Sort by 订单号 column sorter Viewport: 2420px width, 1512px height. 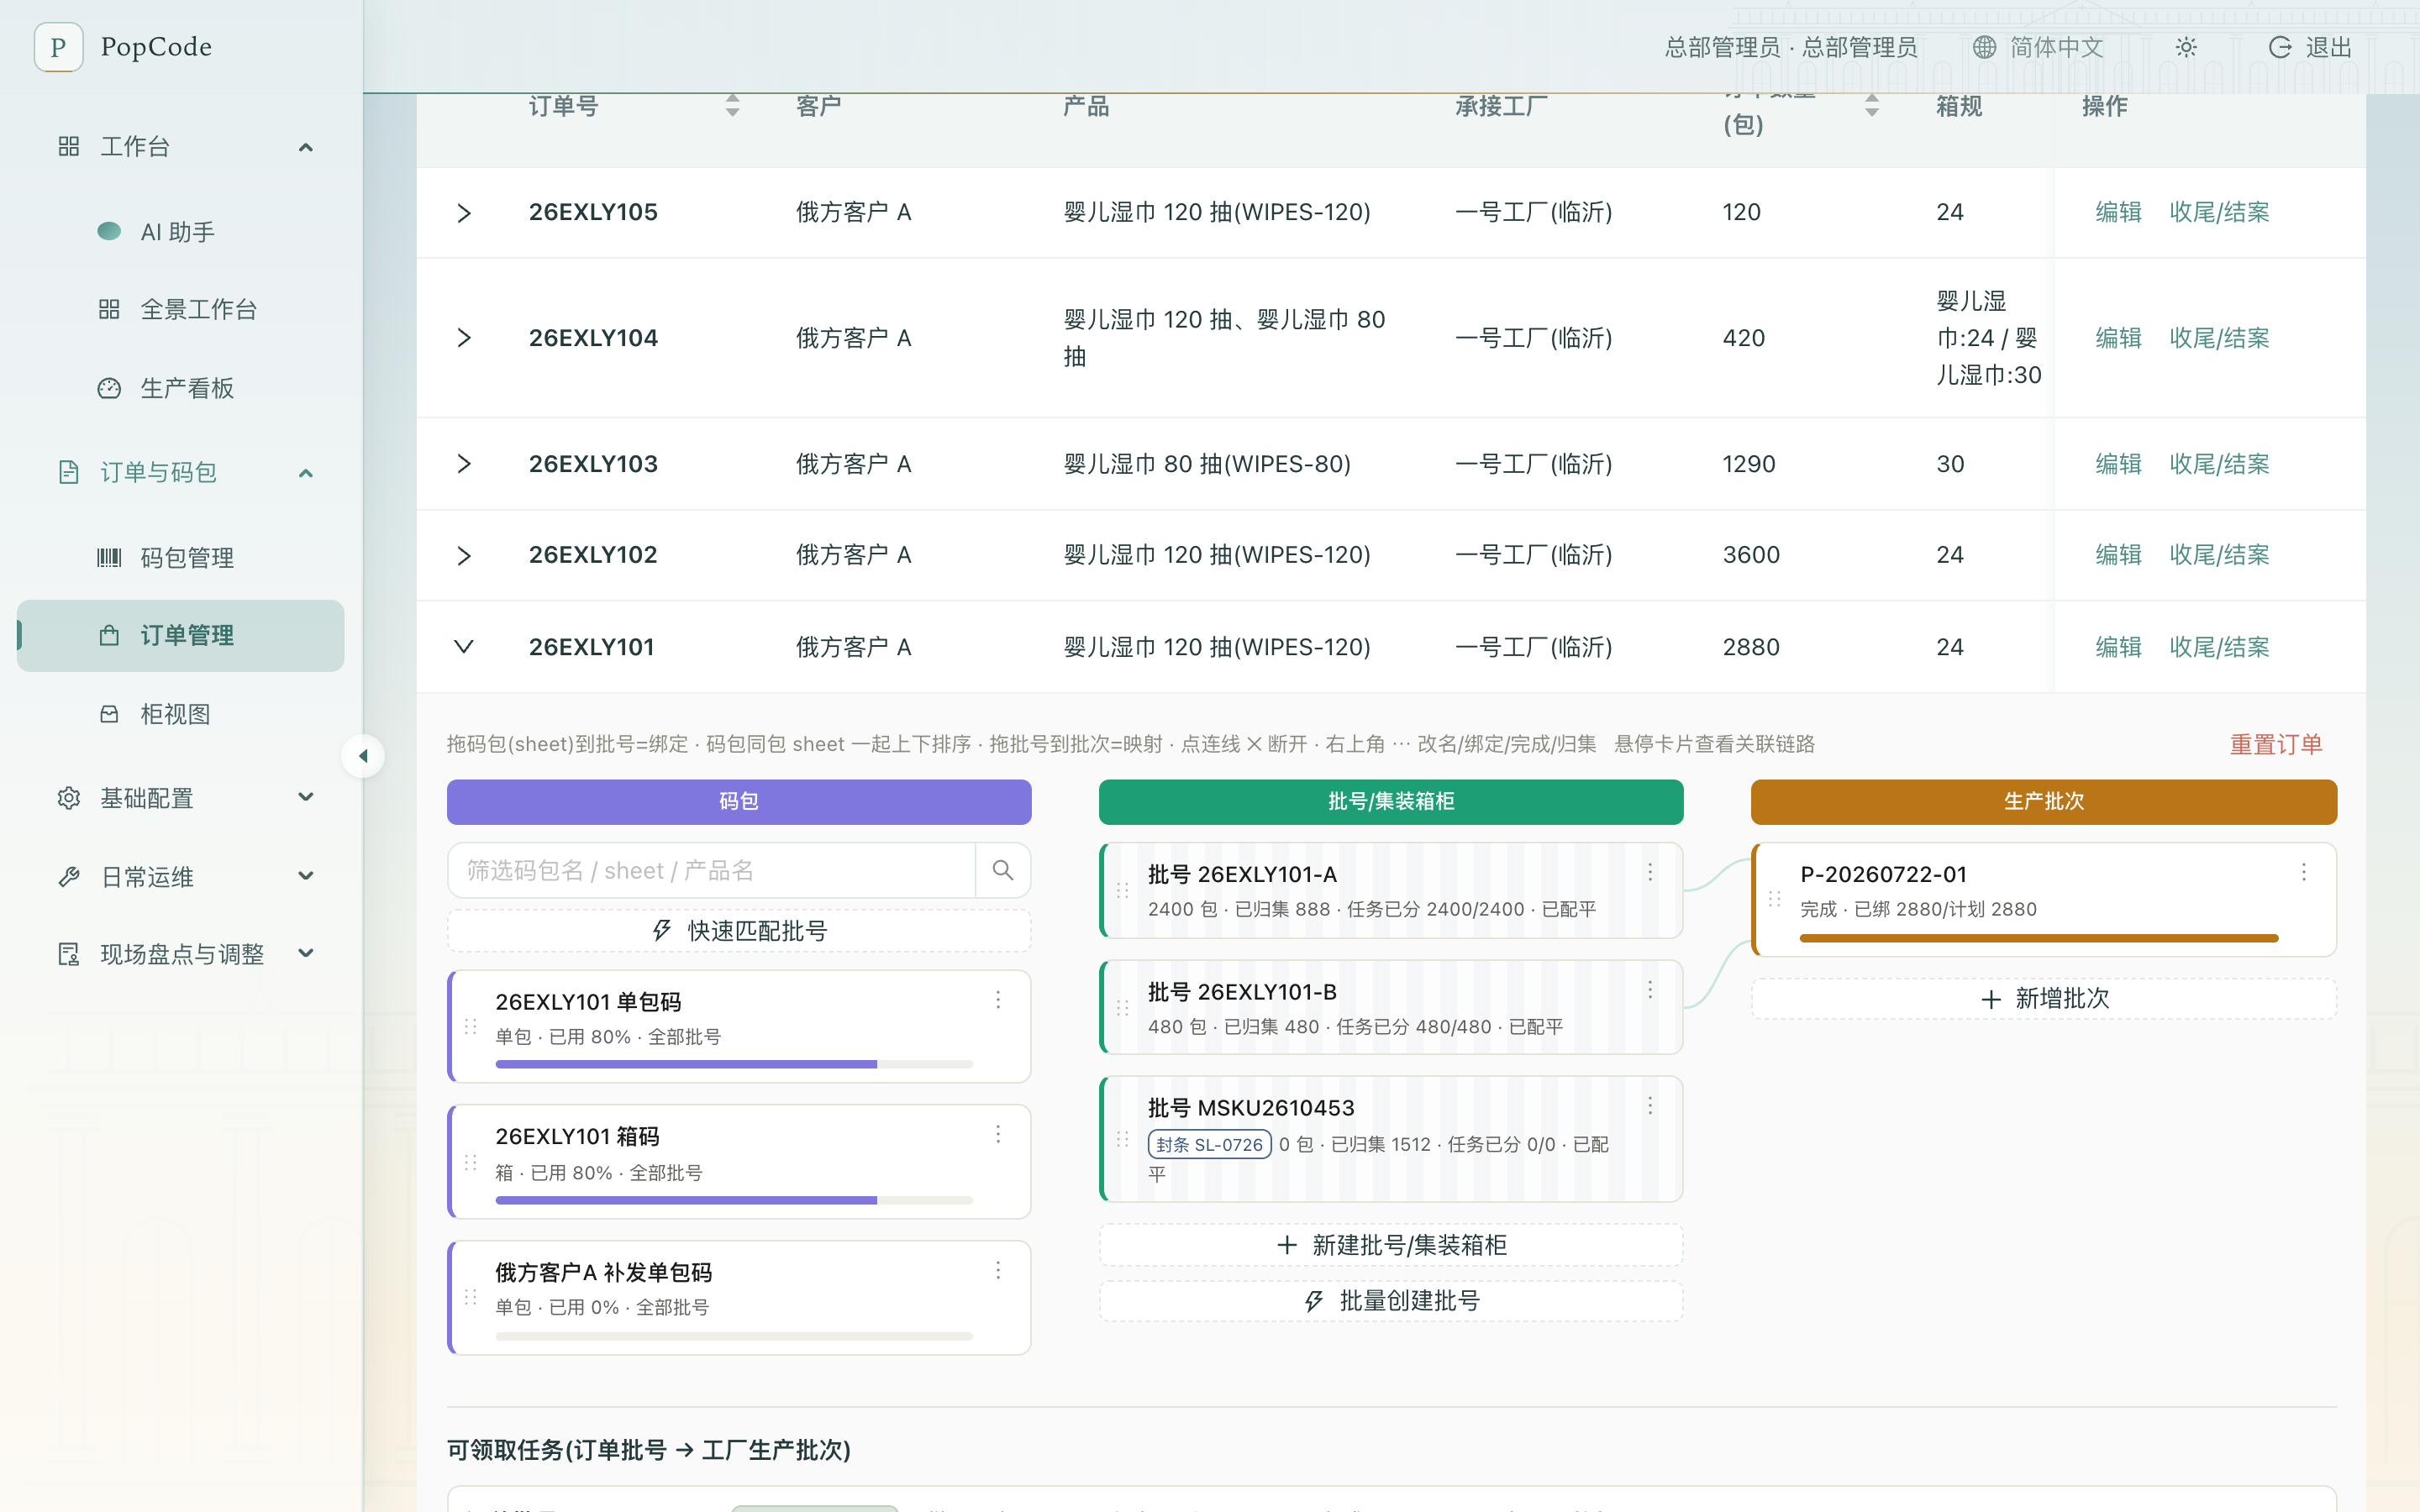[x=732, y=106]
